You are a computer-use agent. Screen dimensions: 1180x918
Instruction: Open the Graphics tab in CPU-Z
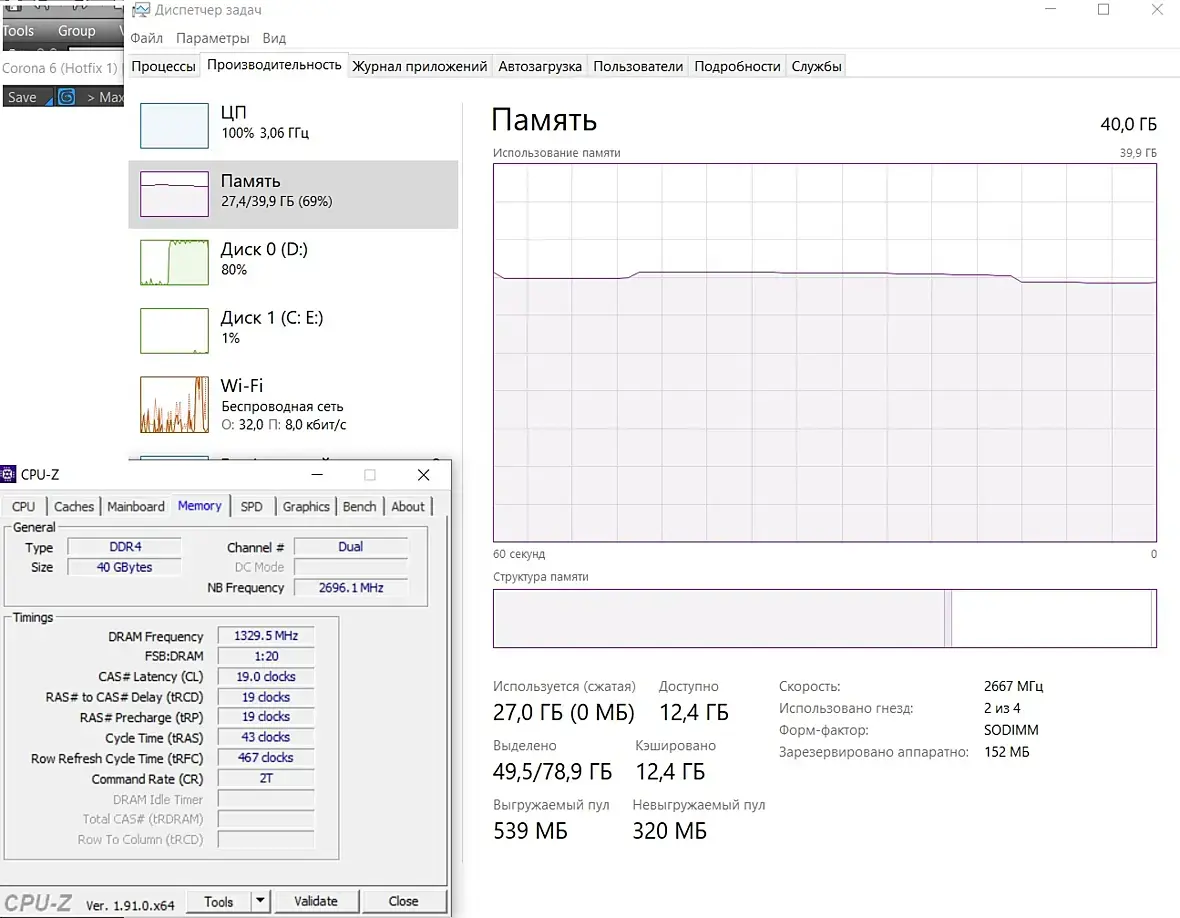click(x=306, y=506)
